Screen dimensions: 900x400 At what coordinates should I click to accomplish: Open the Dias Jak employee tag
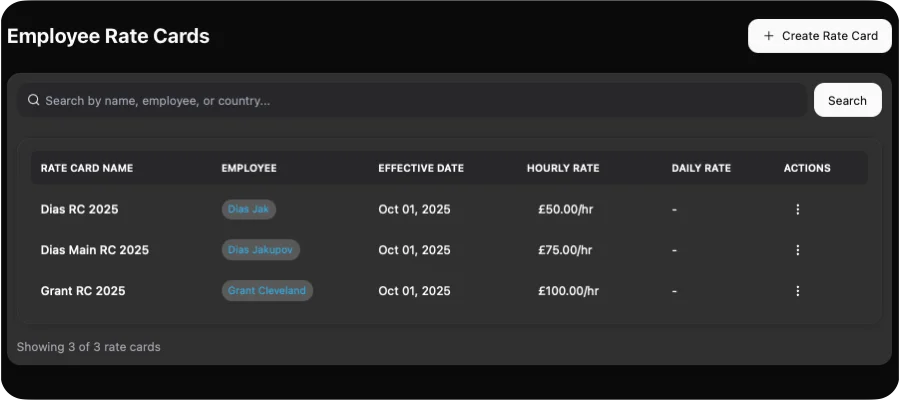(248, 209)
